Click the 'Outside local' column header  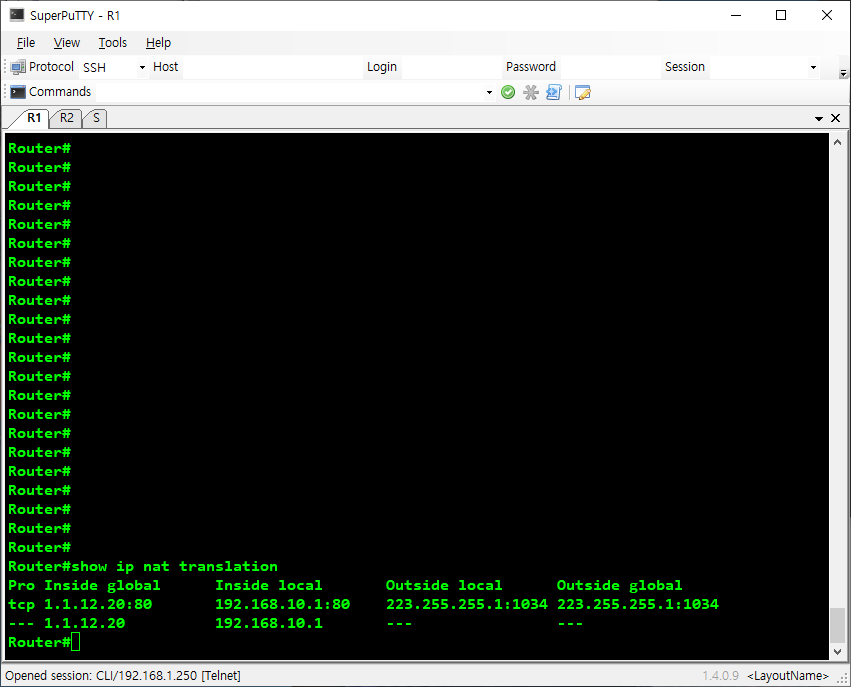point(444,586)
